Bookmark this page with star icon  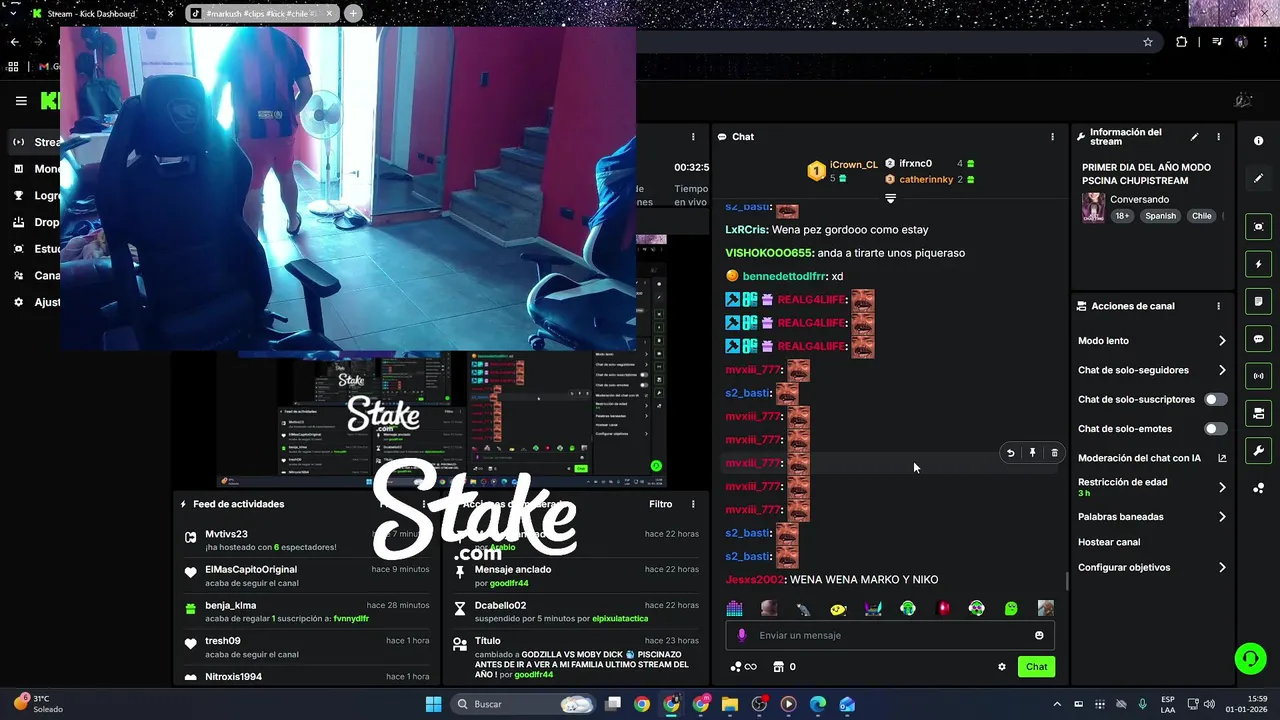(1148, 42)
